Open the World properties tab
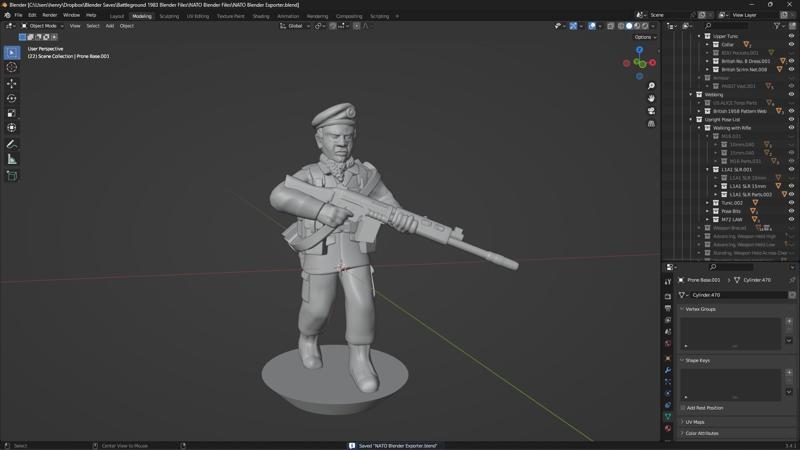The width and height of the screenshot is (800, 450). point(668,344)
